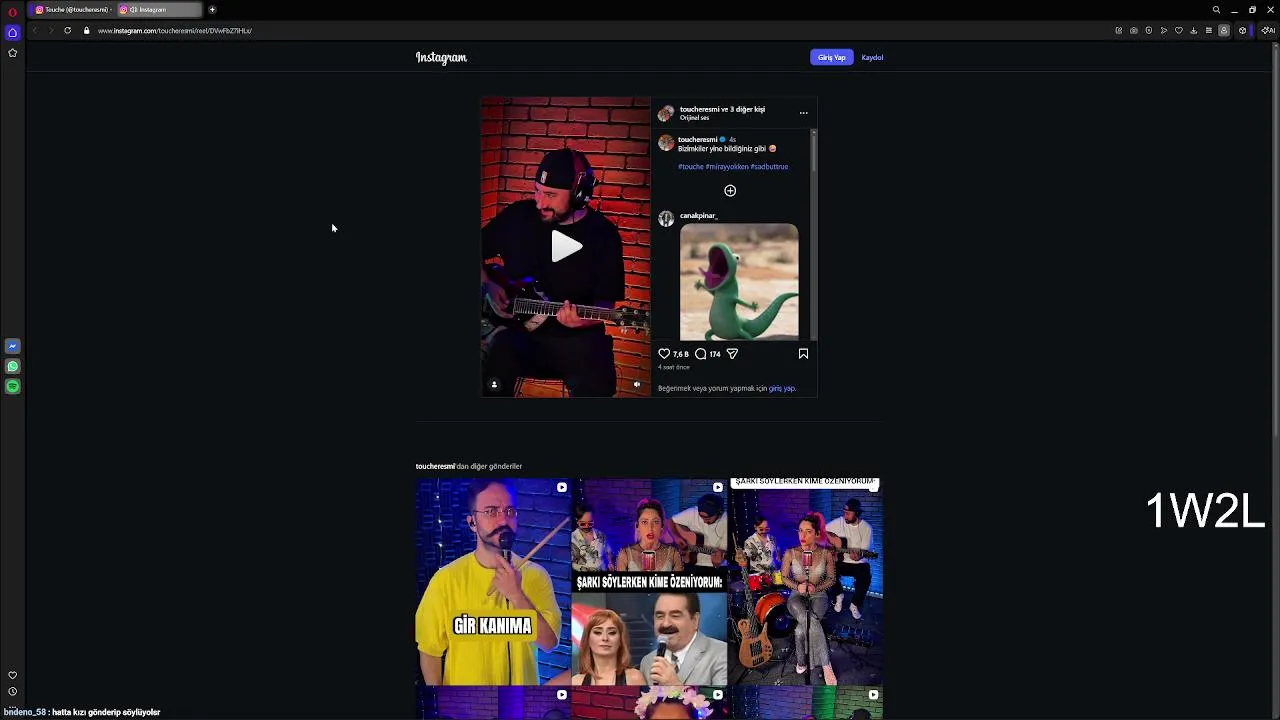Open #touche hashtag link
Viewport: 1280px width, 720px height.
tap(690, 167)
